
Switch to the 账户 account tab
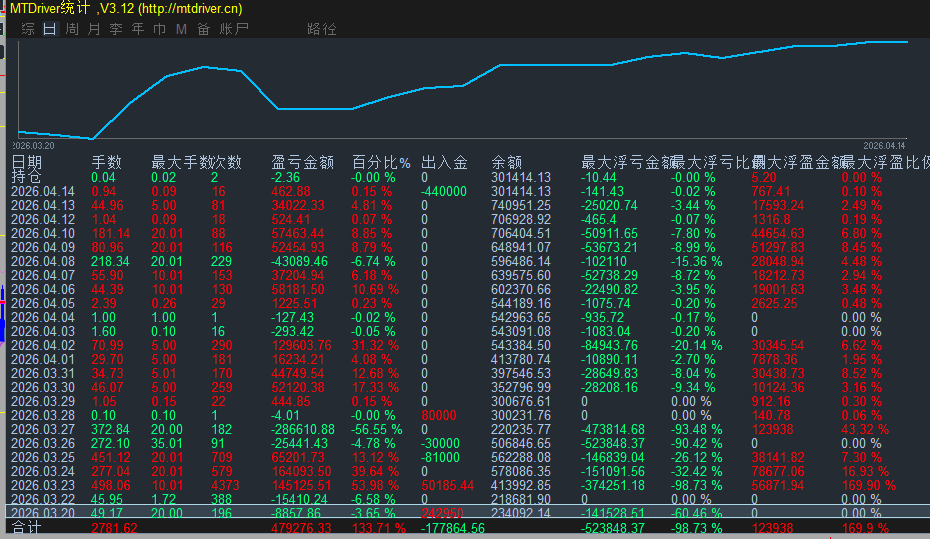pyautogui.click(x=234, y=29)
